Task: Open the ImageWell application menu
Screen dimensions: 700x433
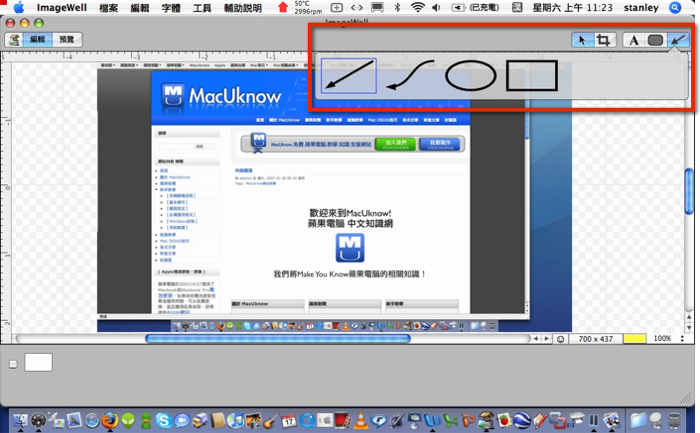Action: click(x=62, y=8)
